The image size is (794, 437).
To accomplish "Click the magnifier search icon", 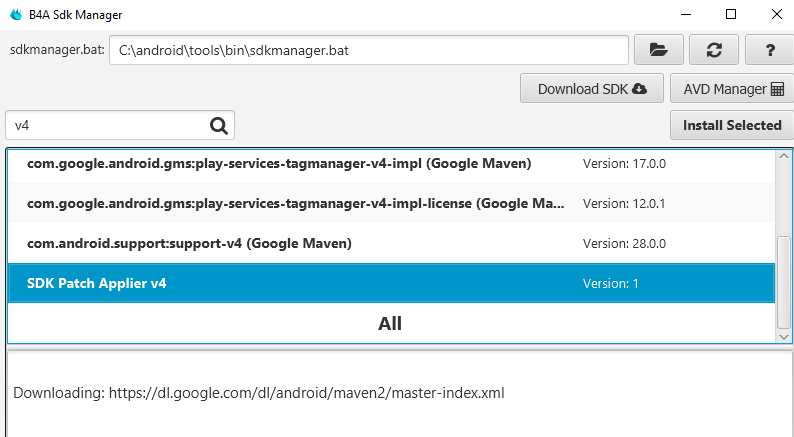I will tap(219, 125).
